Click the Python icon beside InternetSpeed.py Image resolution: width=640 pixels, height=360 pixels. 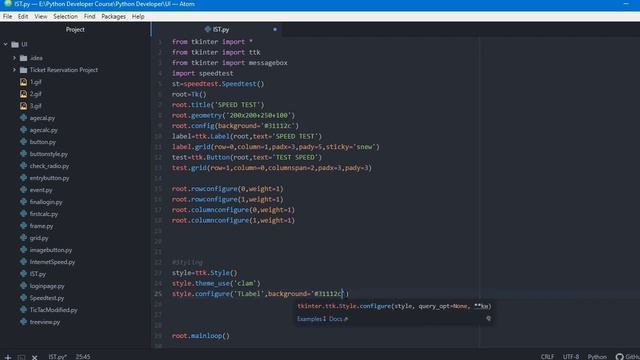(23, 262)
